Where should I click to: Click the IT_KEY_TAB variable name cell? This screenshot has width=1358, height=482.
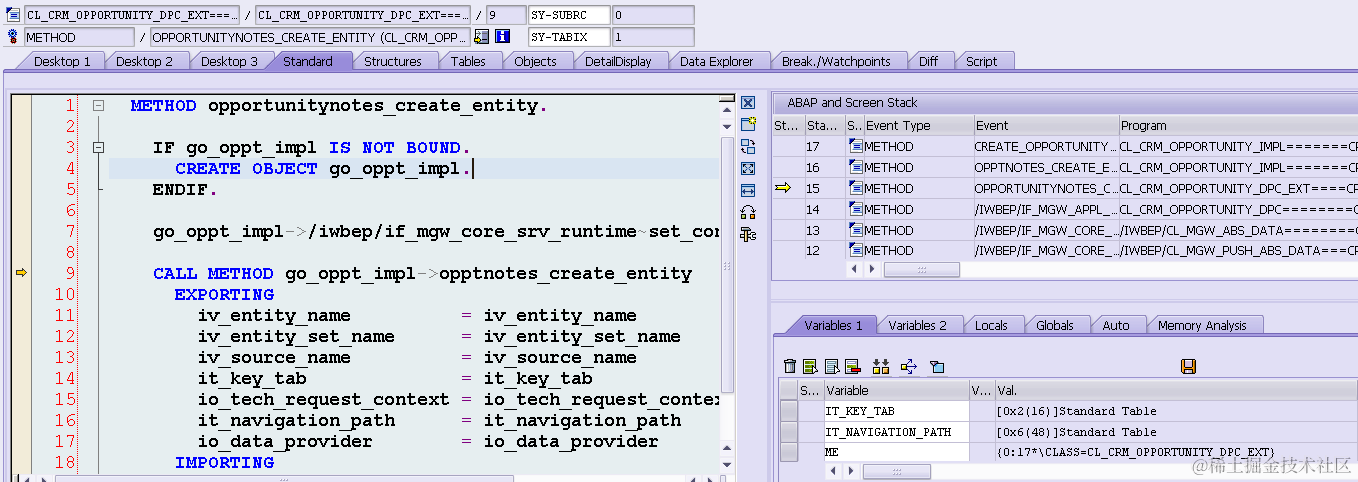click(895, 411)
